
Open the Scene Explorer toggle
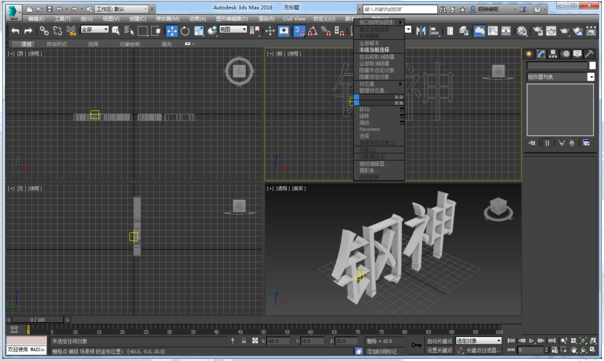[450, 31]
